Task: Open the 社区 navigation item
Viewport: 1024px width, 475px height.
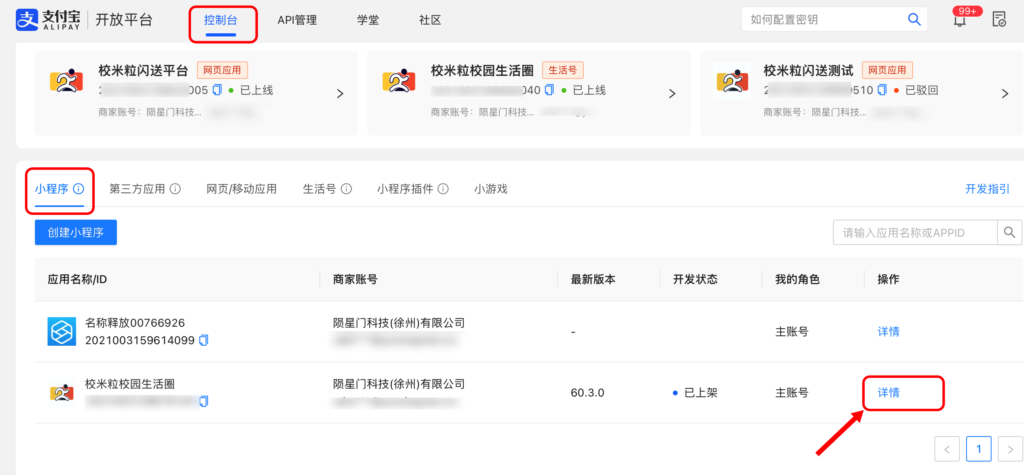Action: point(430,20)
